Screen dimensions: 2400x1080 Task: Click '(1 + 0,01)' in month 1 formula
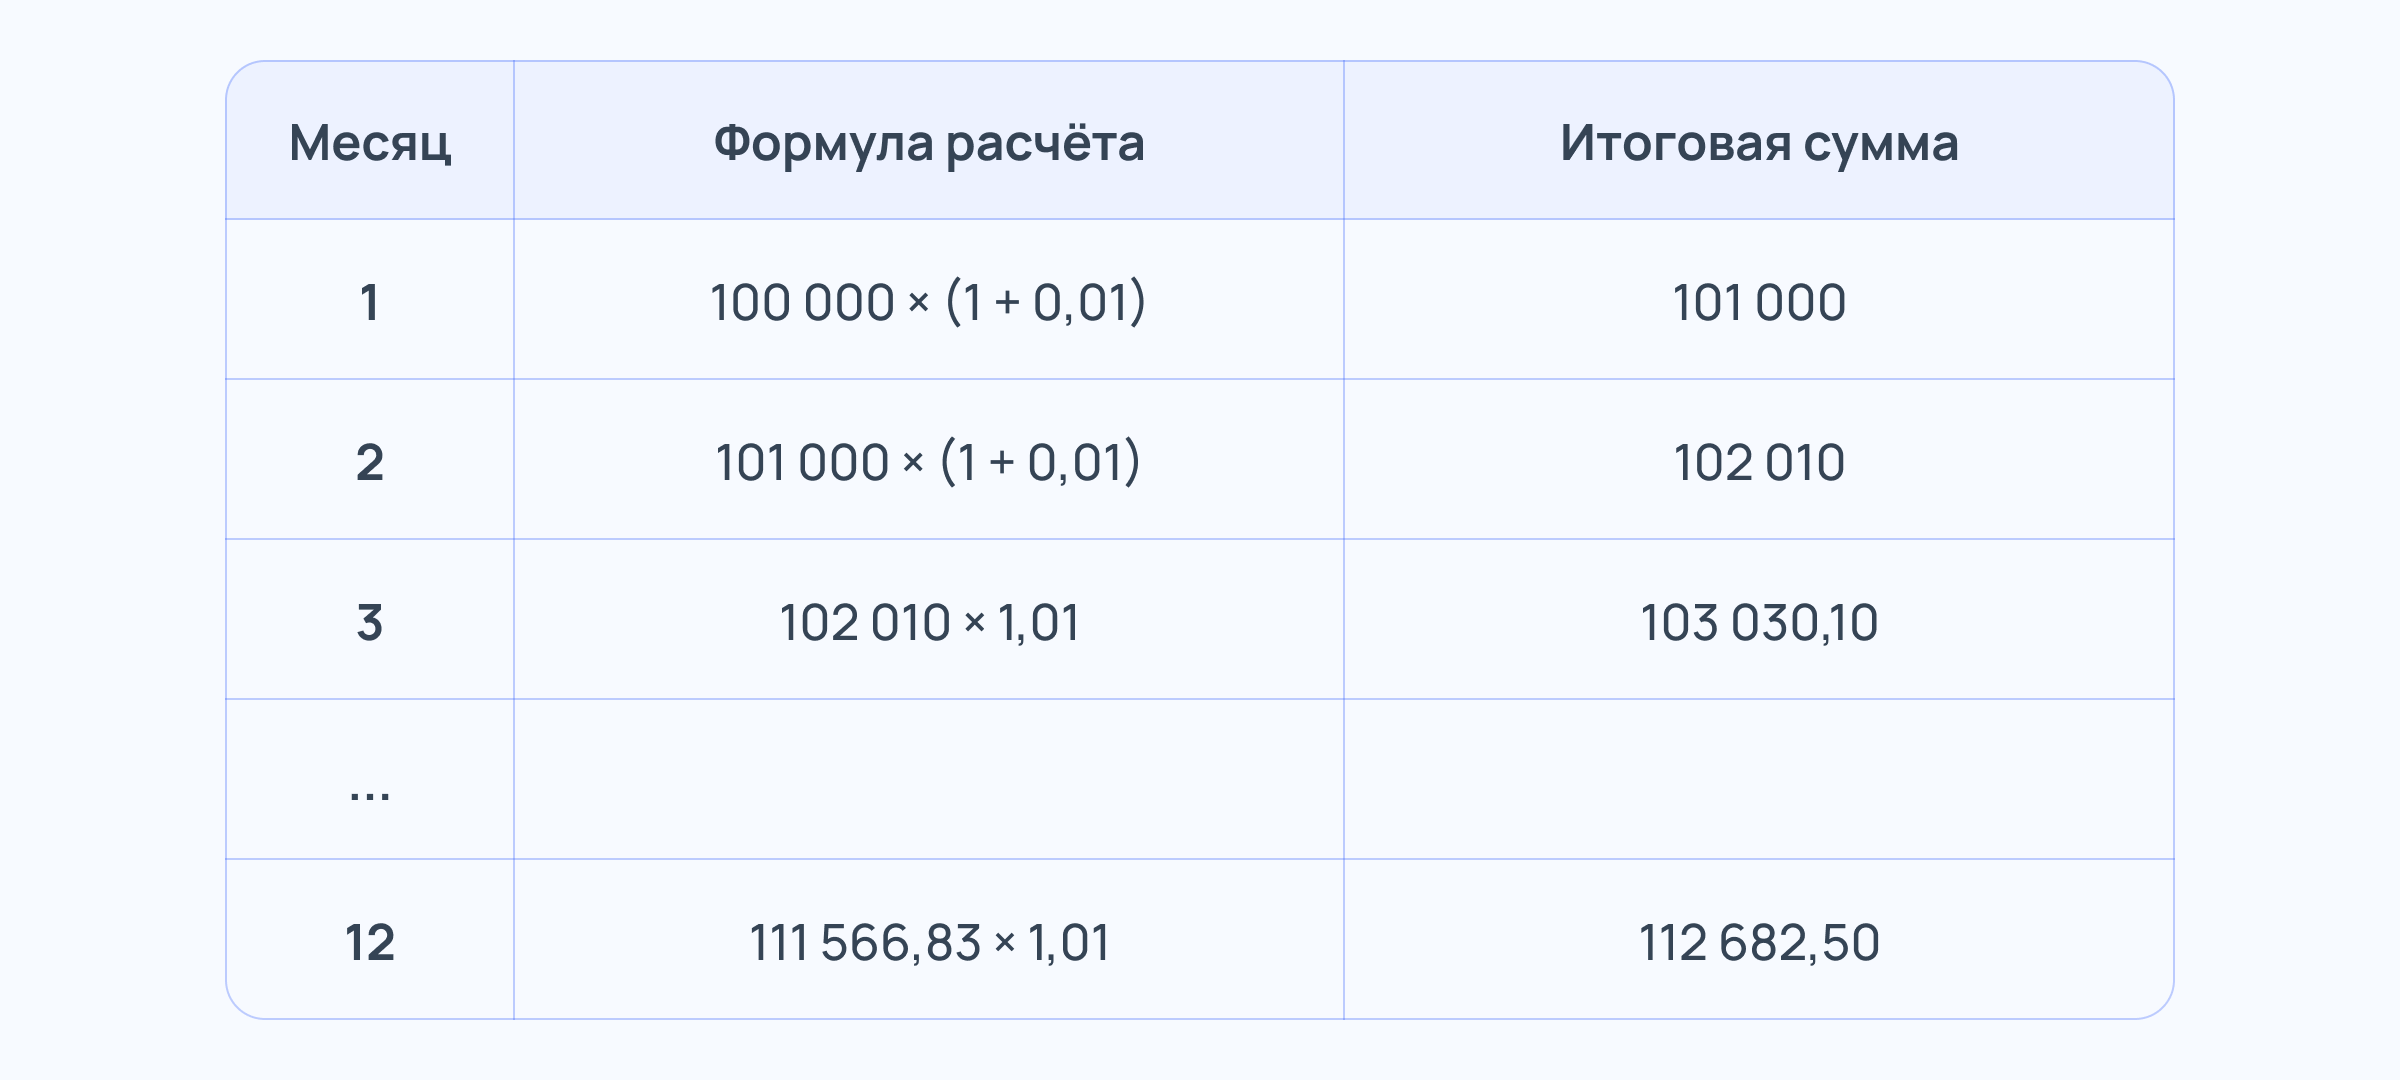click(x=1045, y=302)
